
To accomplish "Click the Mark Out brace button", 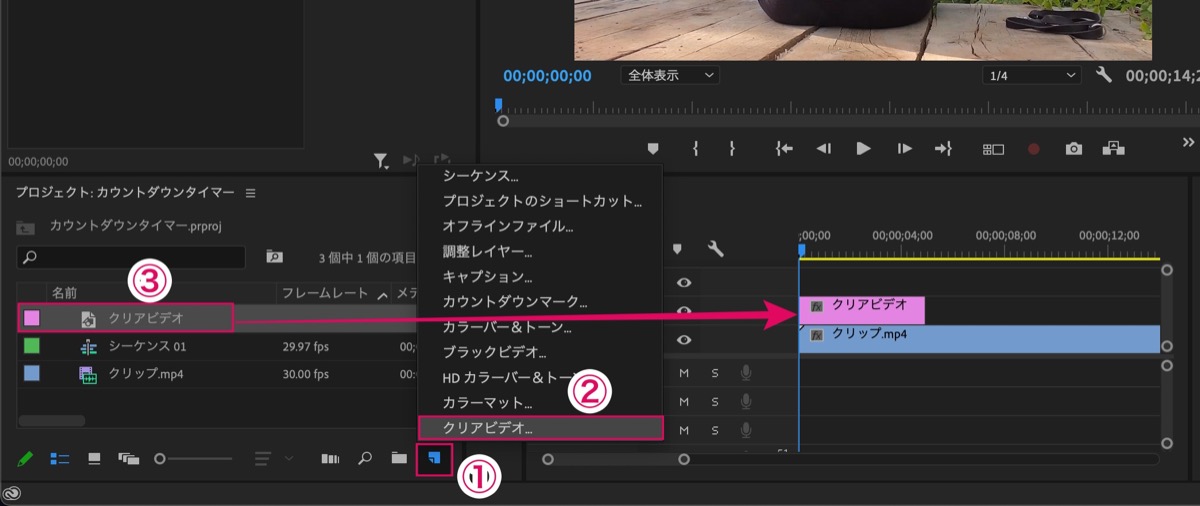I will tap(732, 148).
